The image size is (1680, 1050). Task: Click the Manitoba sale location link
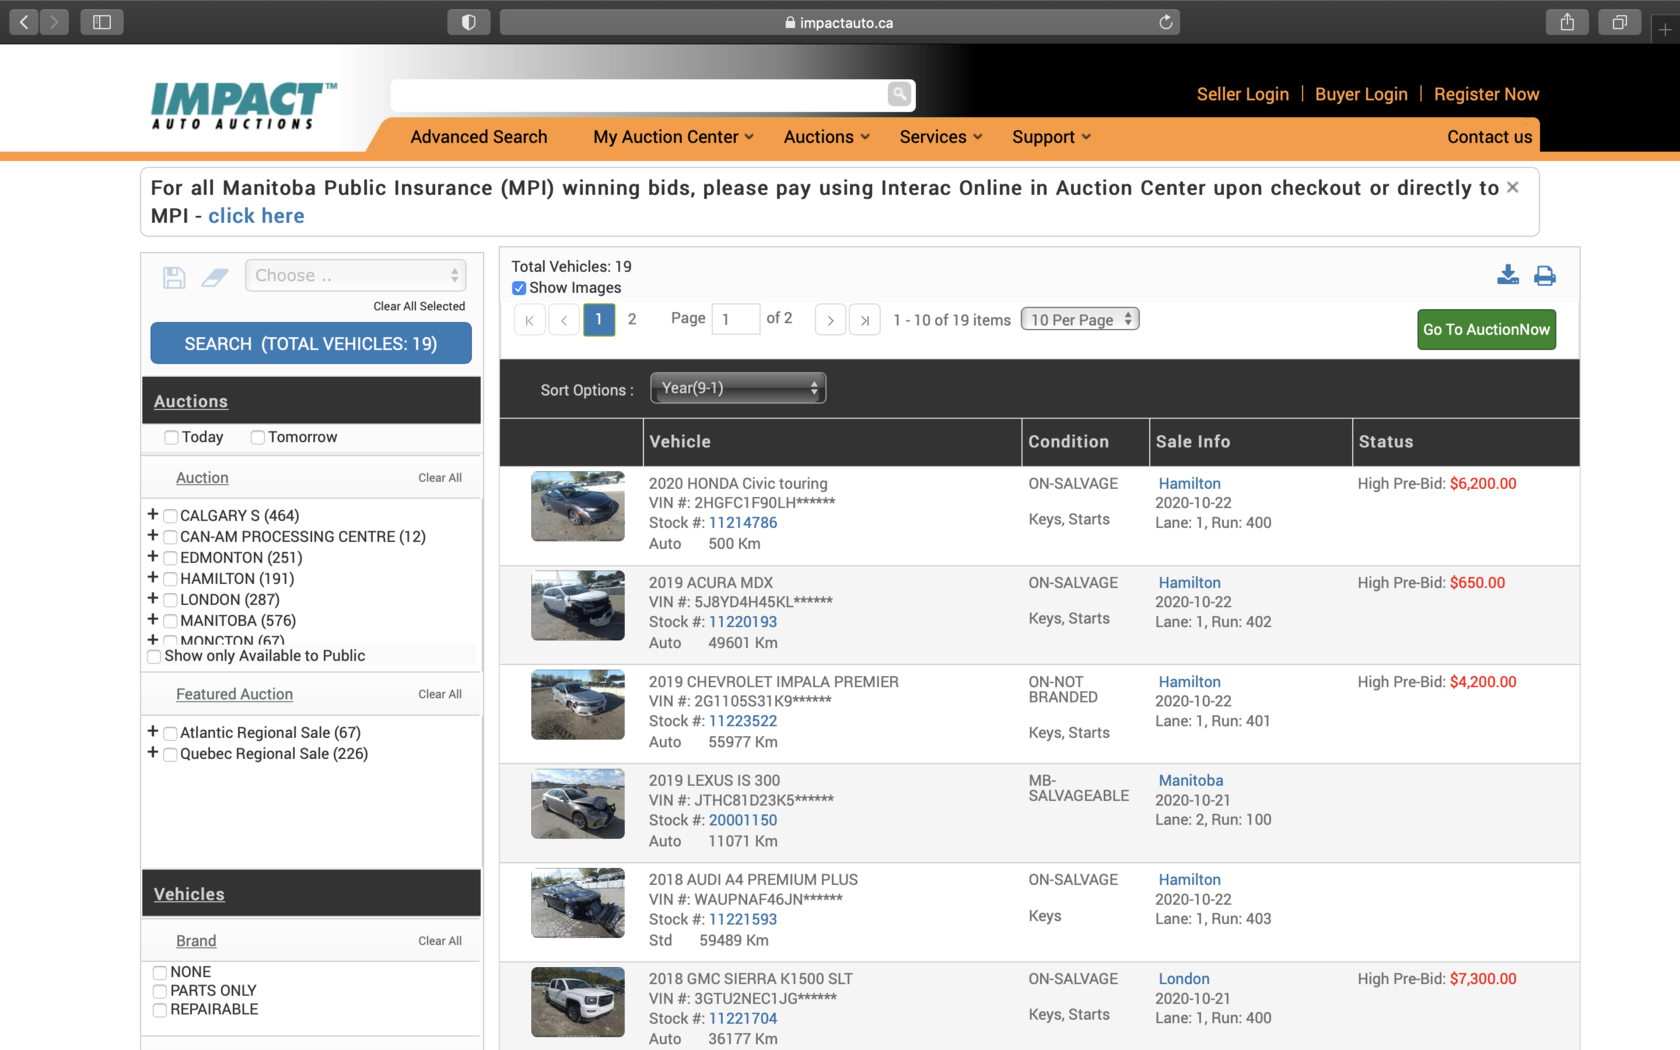[x=1191, y=780]
